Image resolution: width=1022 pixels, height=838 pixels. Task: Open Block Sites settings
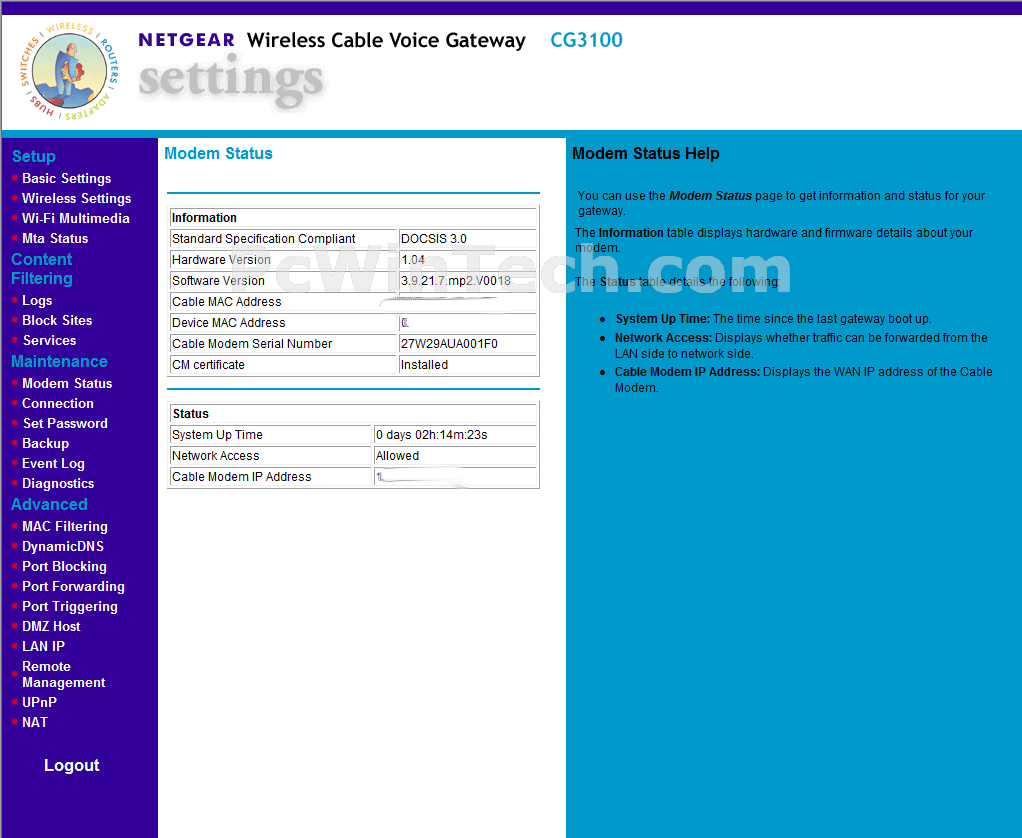pyautogui.click(x=57, y=321)
